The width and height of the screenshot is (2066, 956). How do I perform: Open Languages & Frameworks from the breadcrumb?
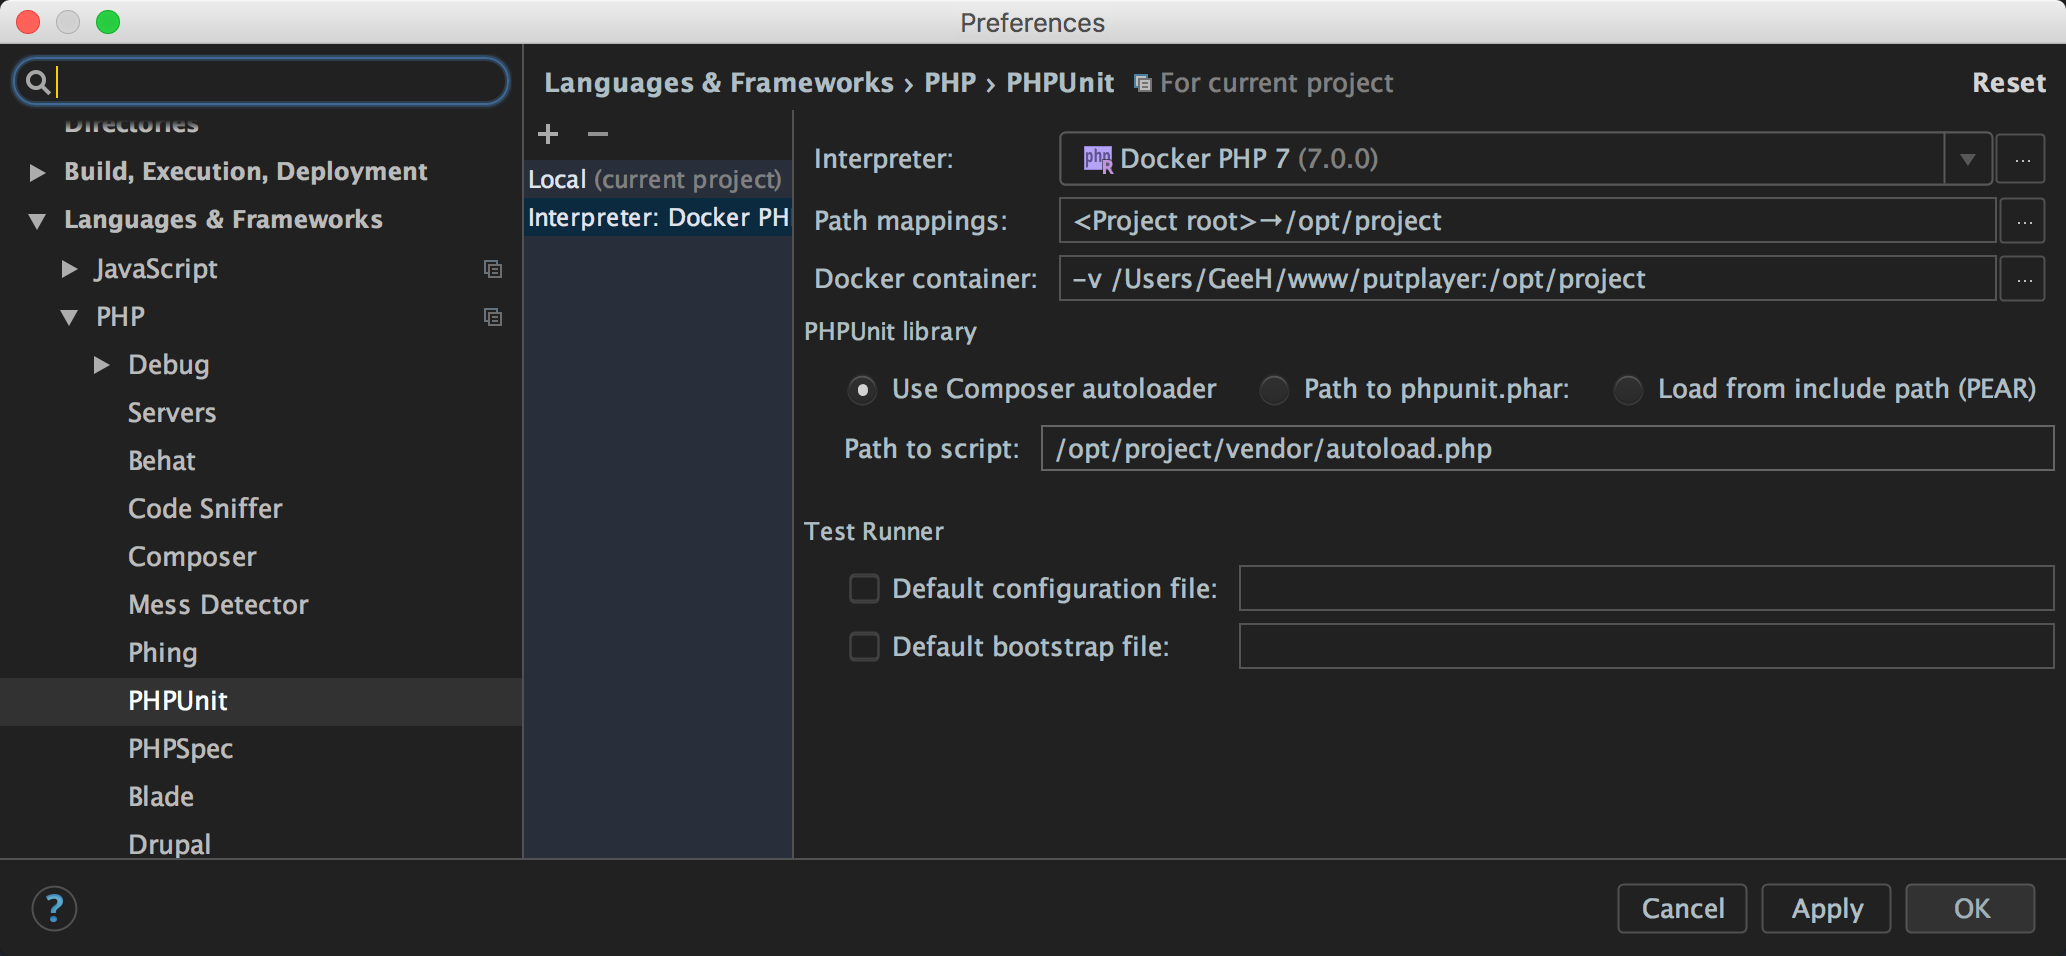click(718, 82)
